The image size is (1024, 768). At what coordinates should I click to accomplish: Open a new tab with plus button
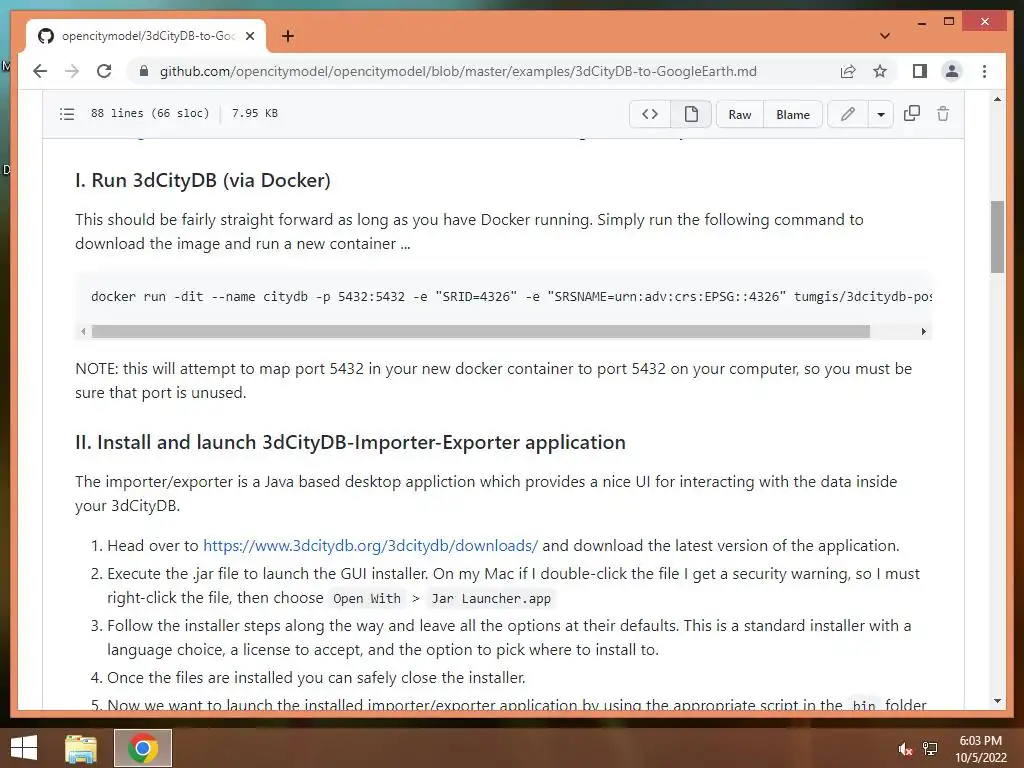click(x=287, y=36)
